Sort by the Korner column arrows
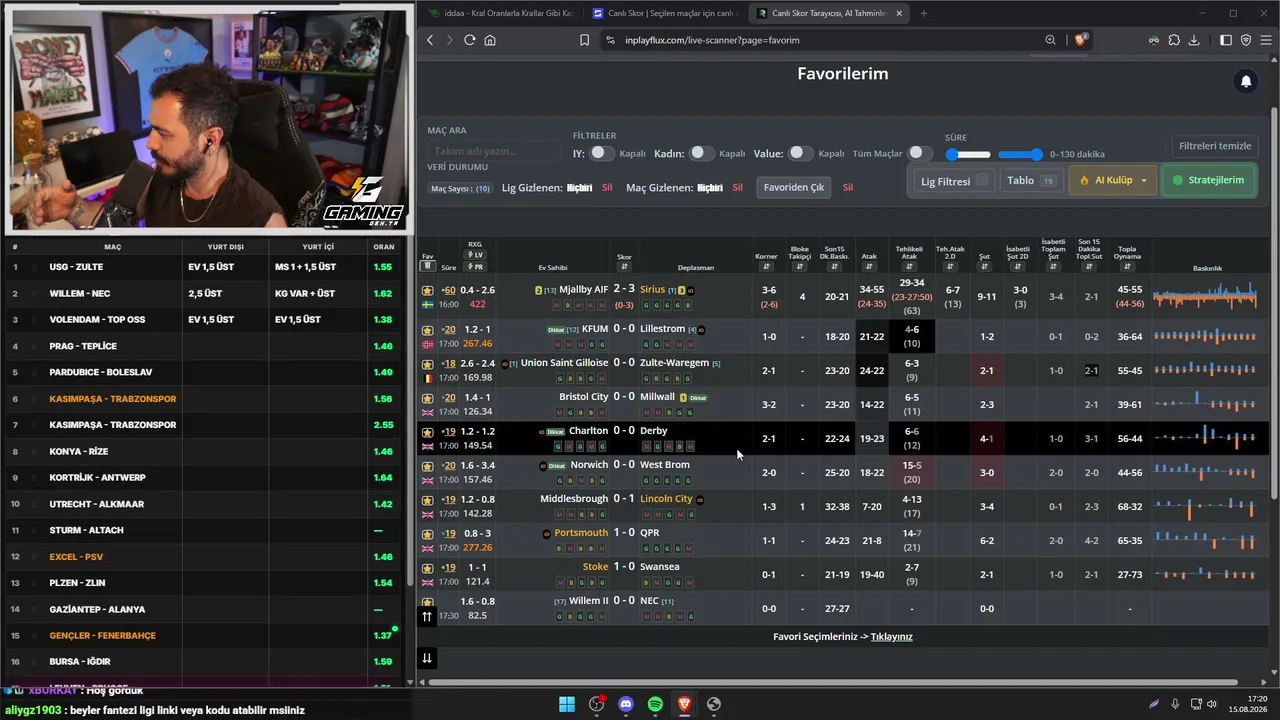 766,267
